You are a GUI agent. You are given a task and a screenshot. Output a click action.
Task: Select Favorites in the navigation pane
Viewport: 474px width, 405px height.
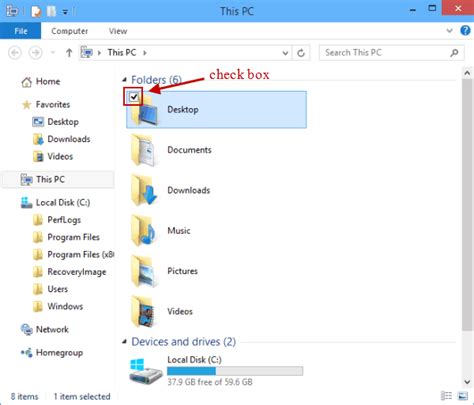point(53,104)
